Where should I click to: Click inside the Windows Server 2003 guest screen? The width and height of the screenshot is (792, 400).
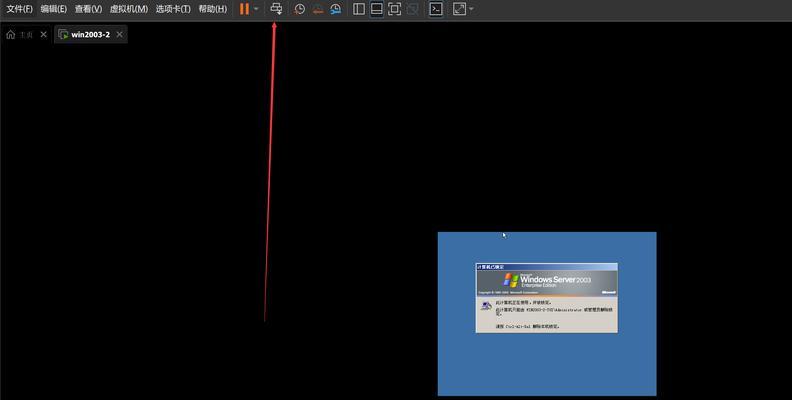[547, 314]
